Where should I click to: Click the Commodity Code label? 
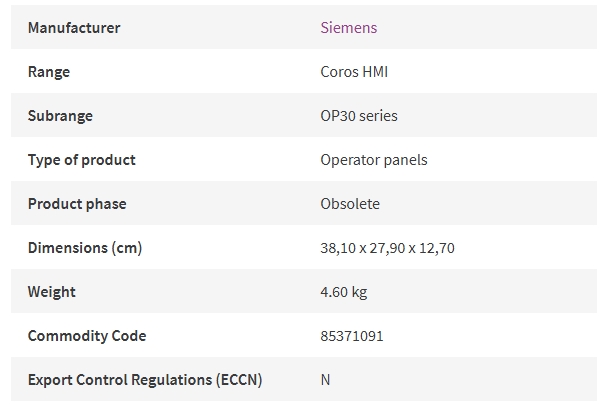87,336
